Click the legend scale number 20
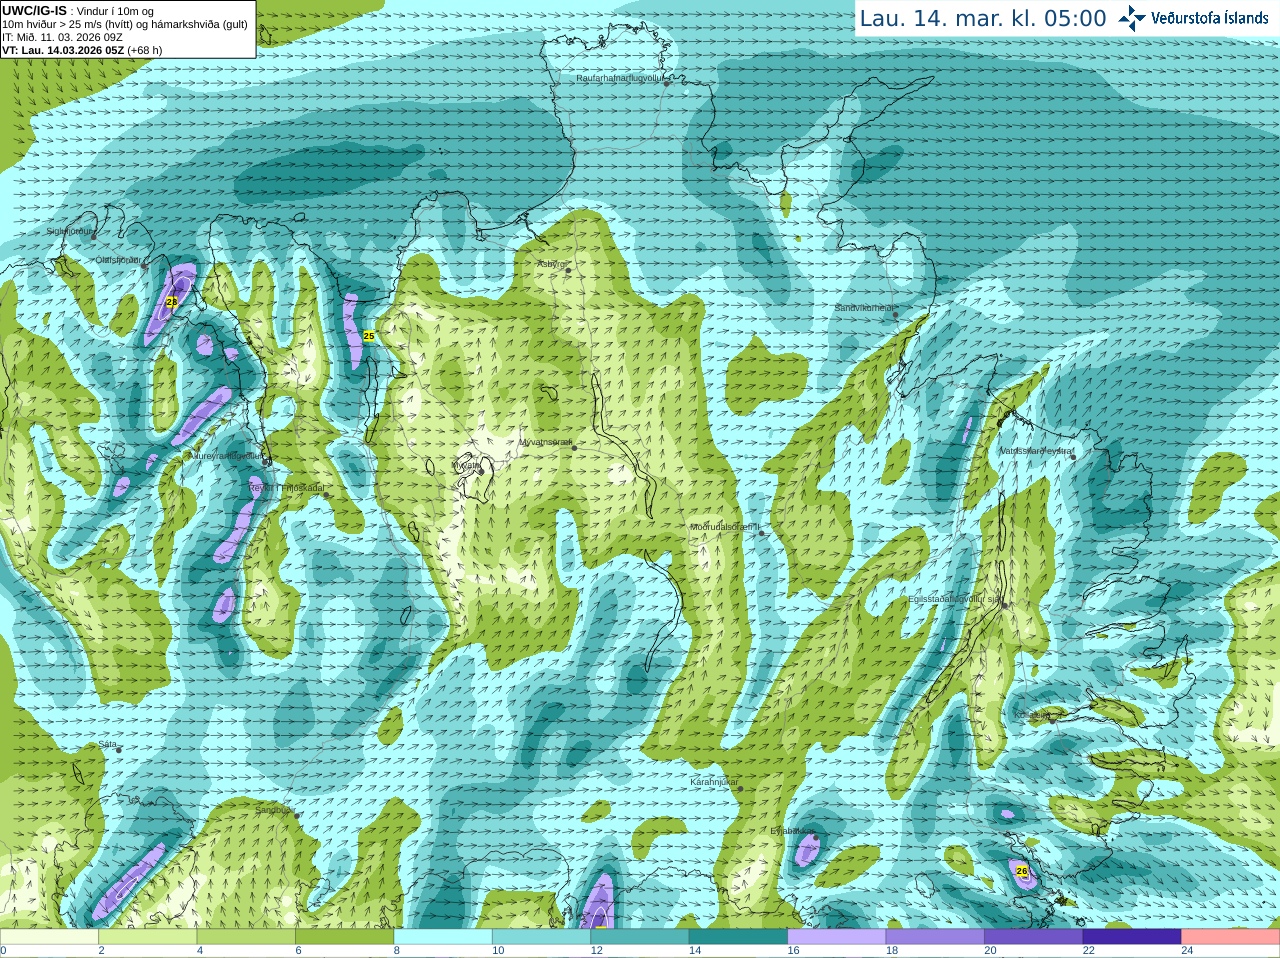The height and width of the screenshot is (958, 1280). click(990, 951)
